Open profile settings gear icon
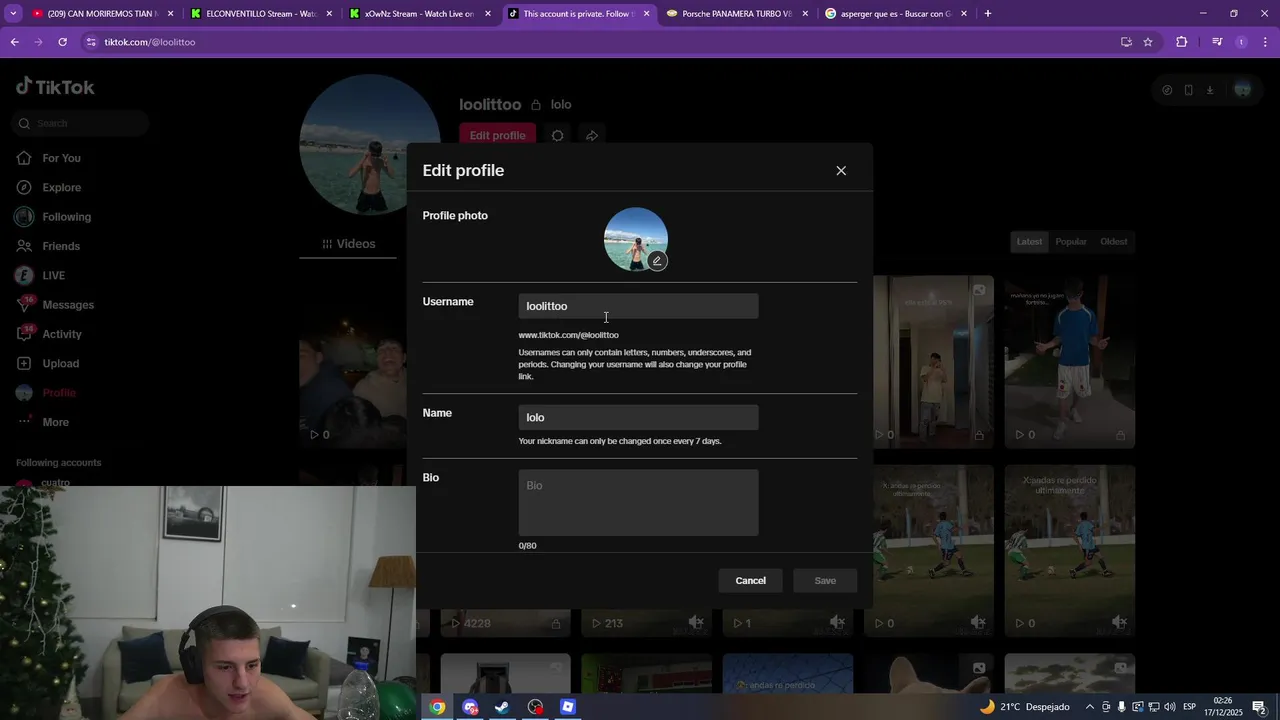This screenshot has width=1280, height=720. [558, 135]
